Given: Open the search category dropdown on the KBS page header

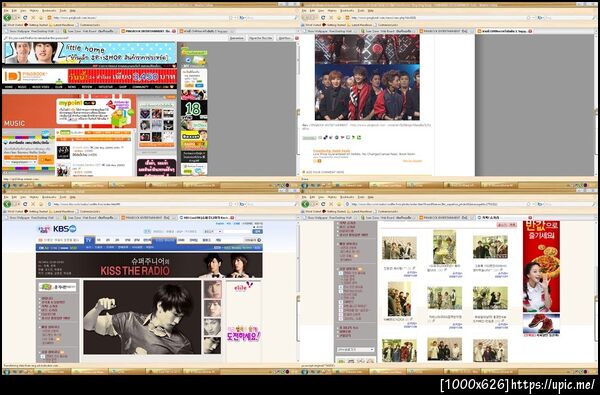Looking at the screenshot, I should pyautogui.click(x=213, y=231).
